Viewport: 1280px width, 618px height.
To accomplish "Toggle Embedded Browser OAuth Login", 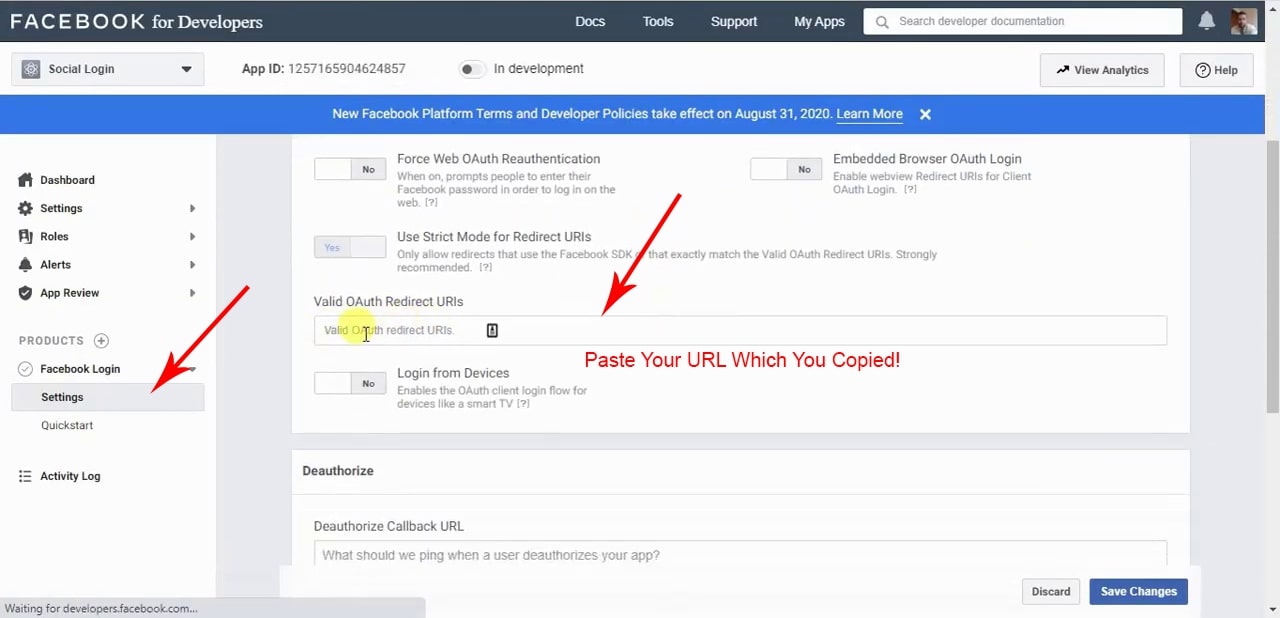I will click(786, 169).
